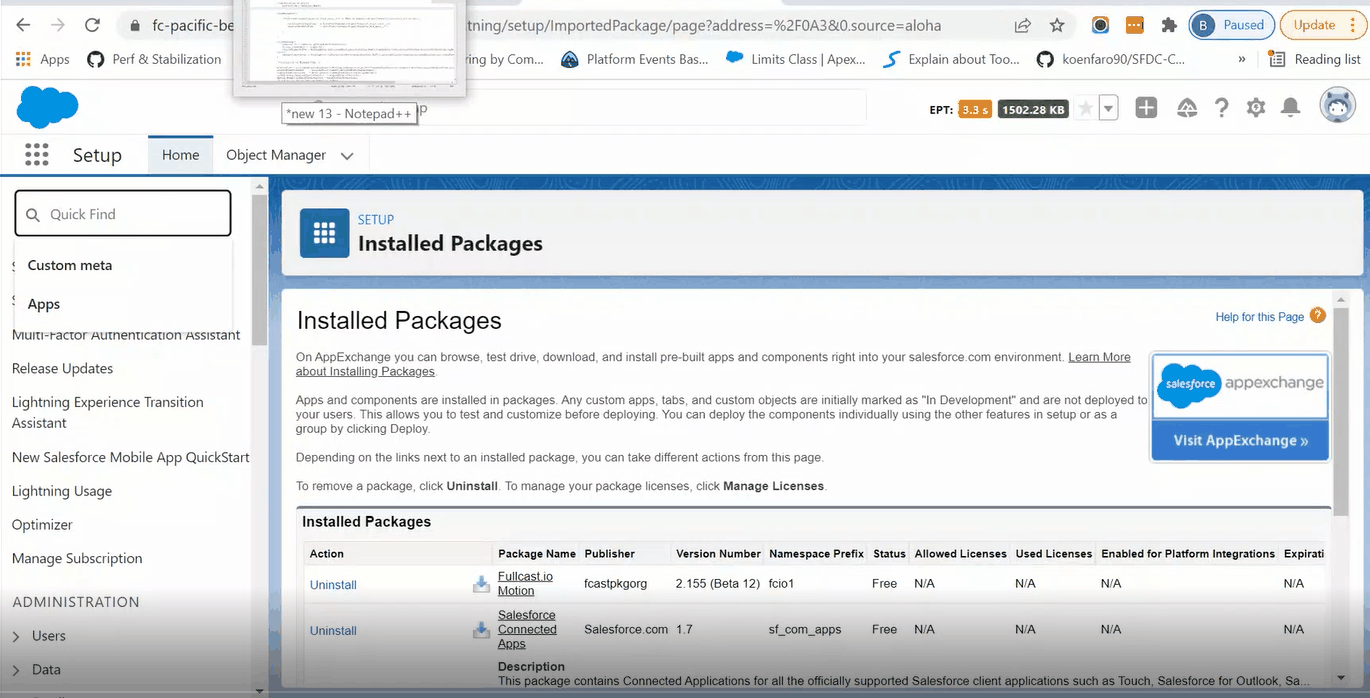Screen dimensions: 1370x698
Task: Open Salesforce Connected Apps package link
Action: click(527, 630)
